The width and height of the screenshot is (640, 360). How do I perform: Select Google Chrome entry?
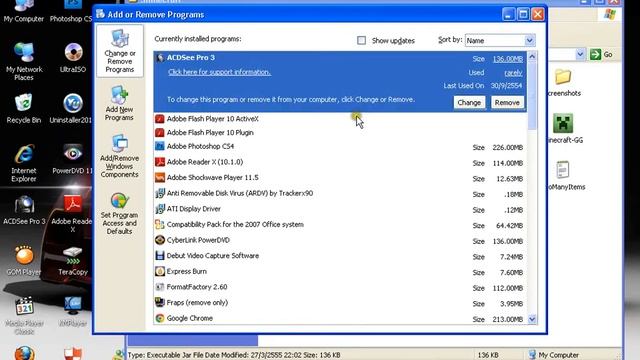point(341,318)
